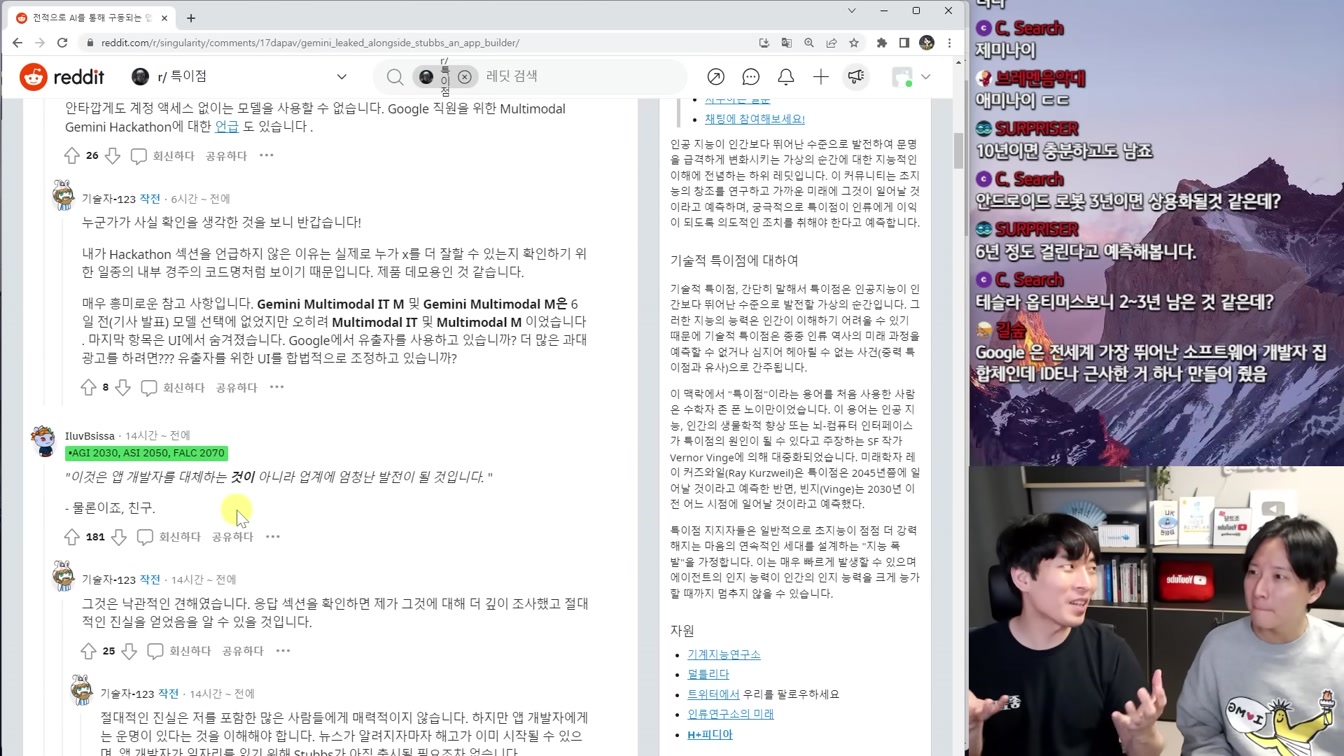This screenshot has height=756, width=1344.
Task: Downvote IluvBsissa's comment with 181 points
Action: tap(119, 537)
